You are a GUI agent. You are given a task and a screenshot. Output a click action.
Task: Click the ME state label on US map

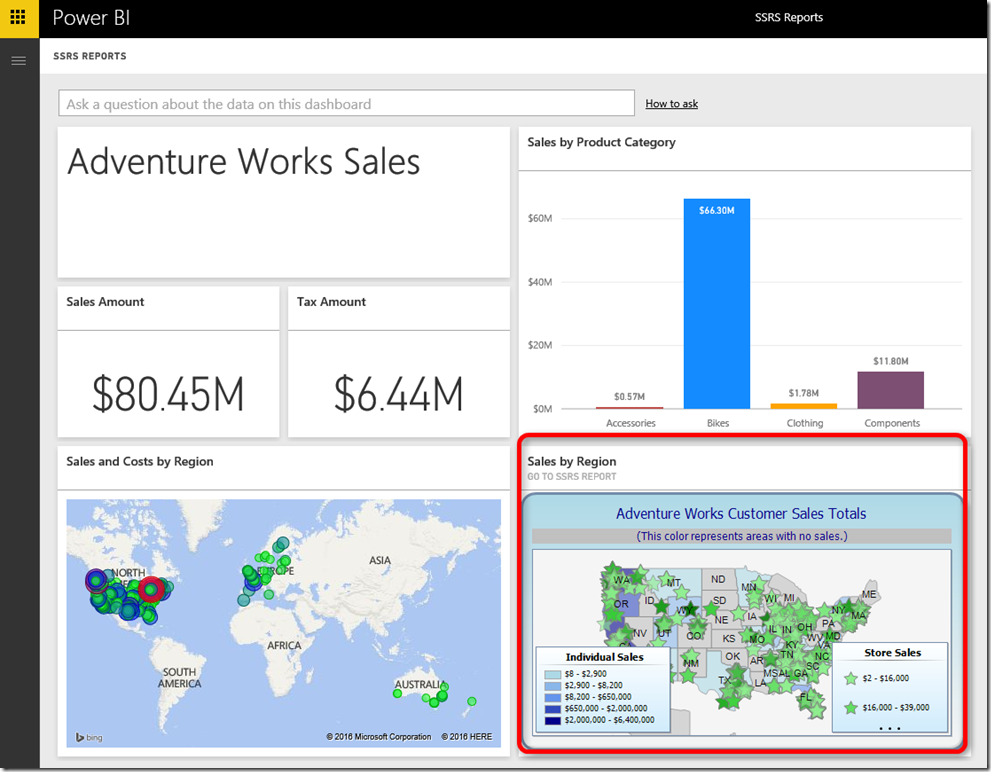(x=869, y=594)
